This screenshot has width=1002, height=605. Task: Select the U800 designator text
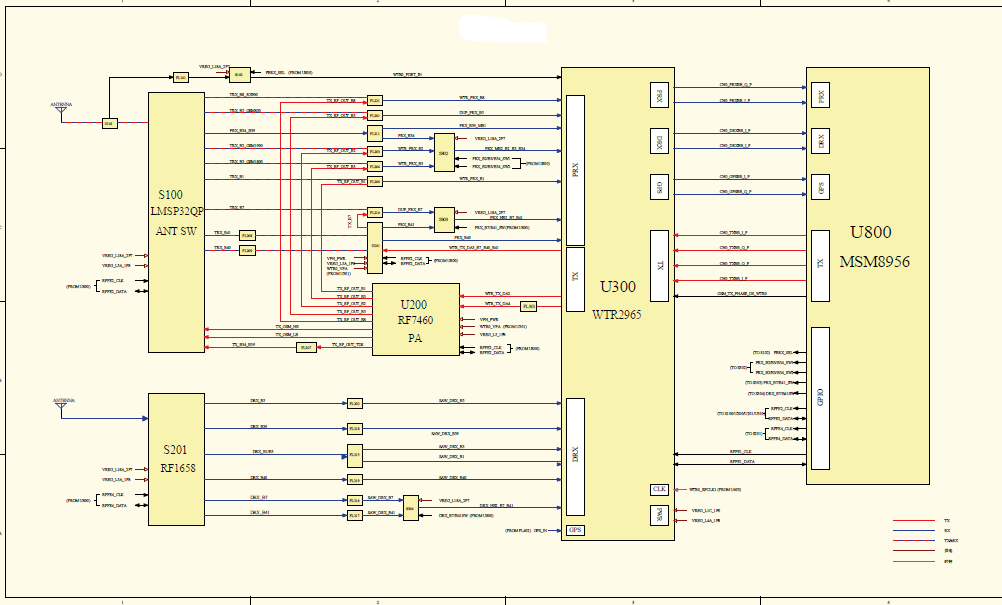pyautogui.click(x=870, y=233)
